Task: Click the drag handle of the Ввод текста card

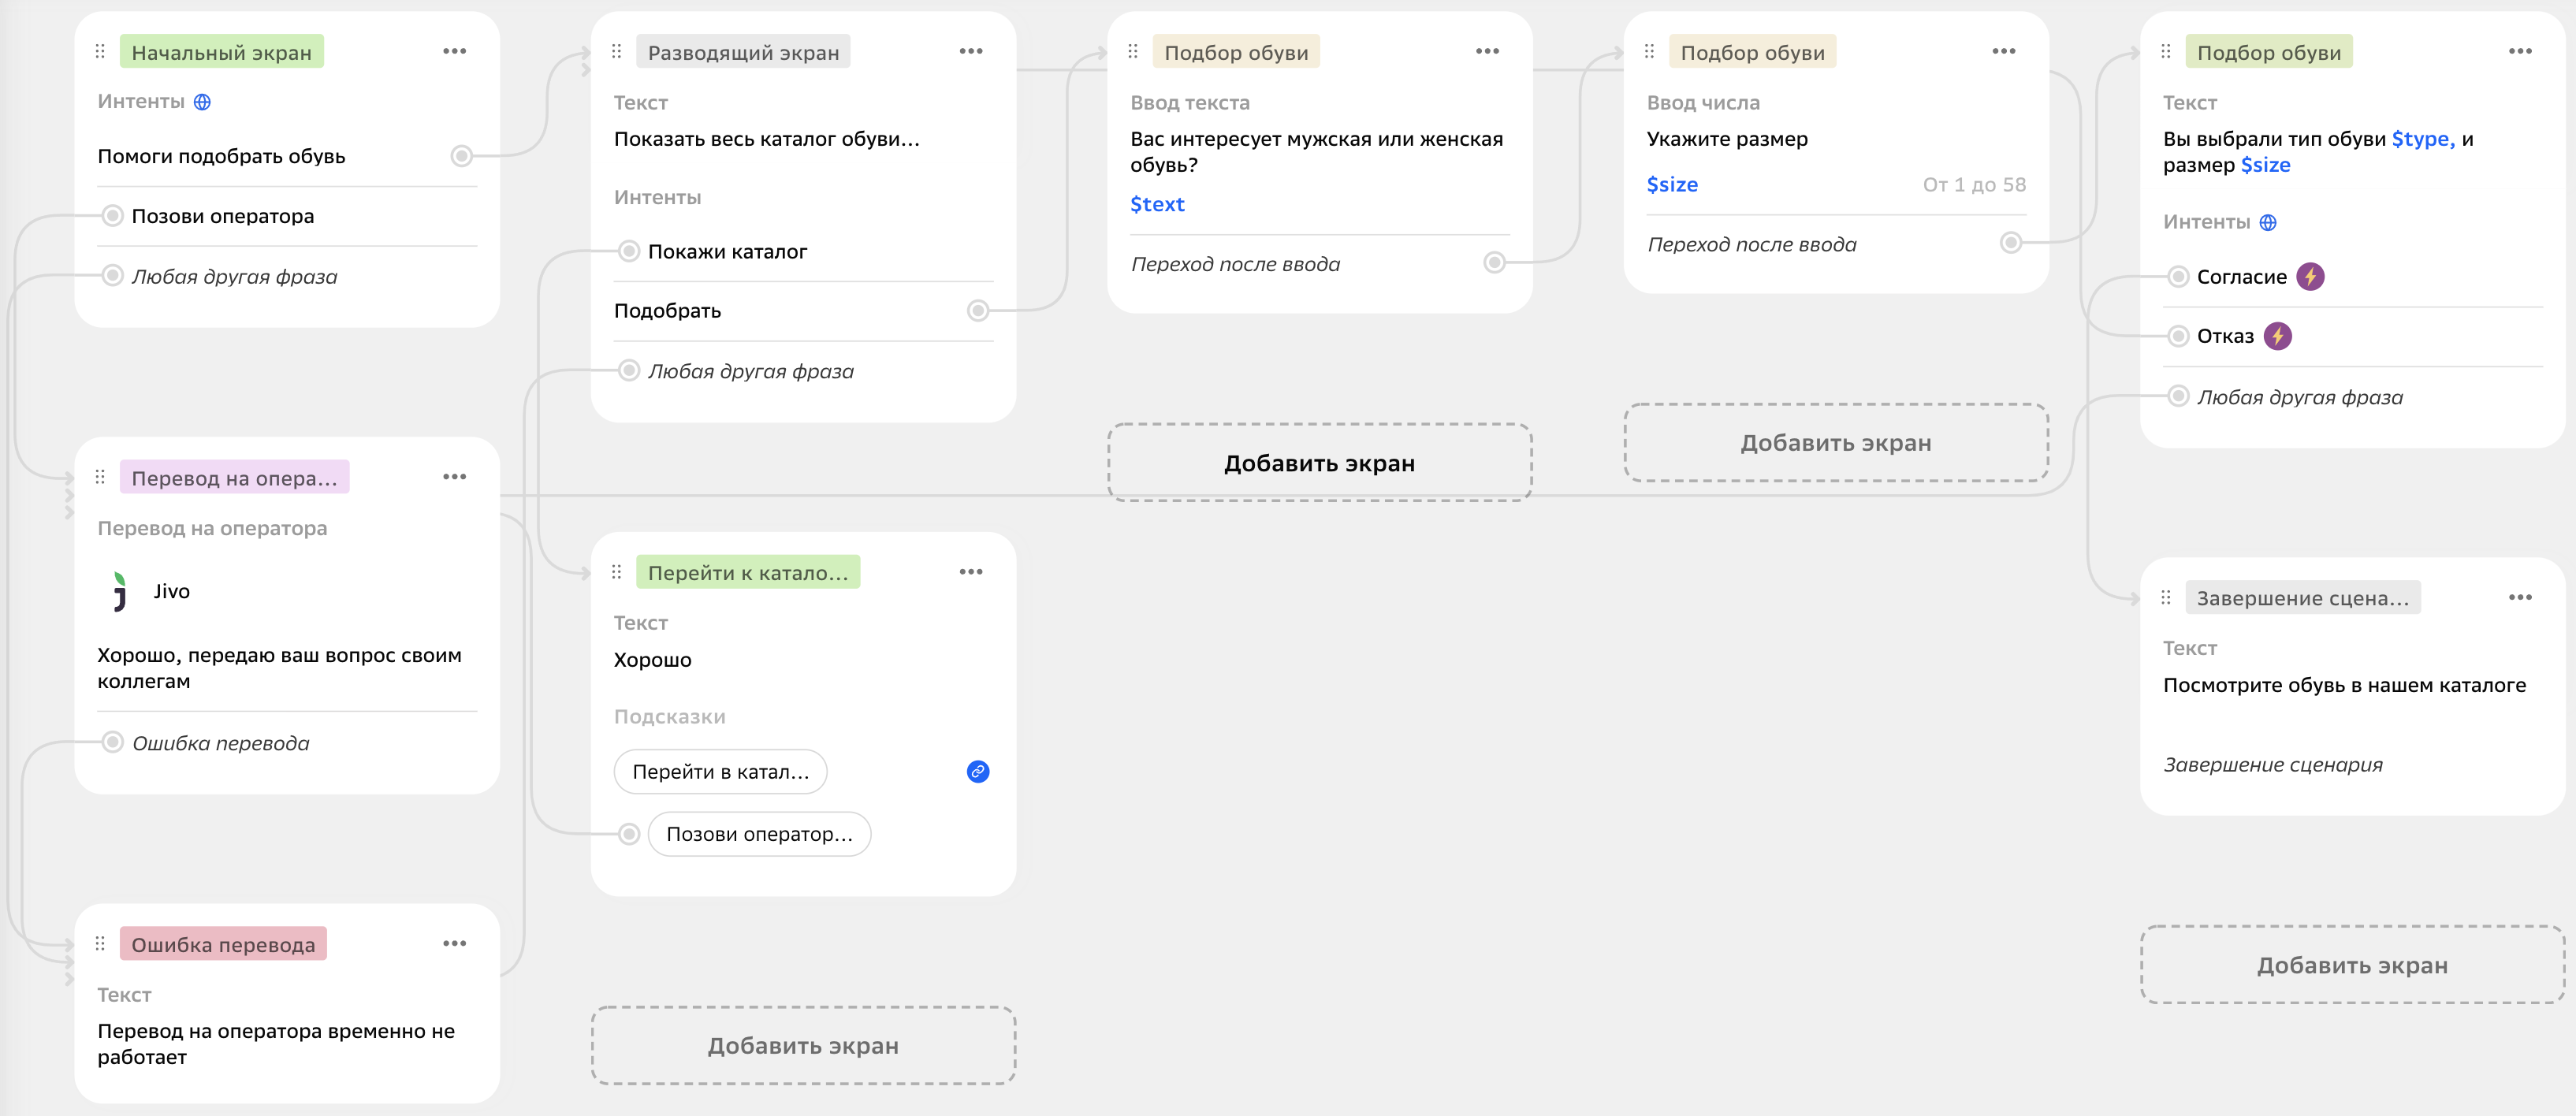Action: 1133,51
